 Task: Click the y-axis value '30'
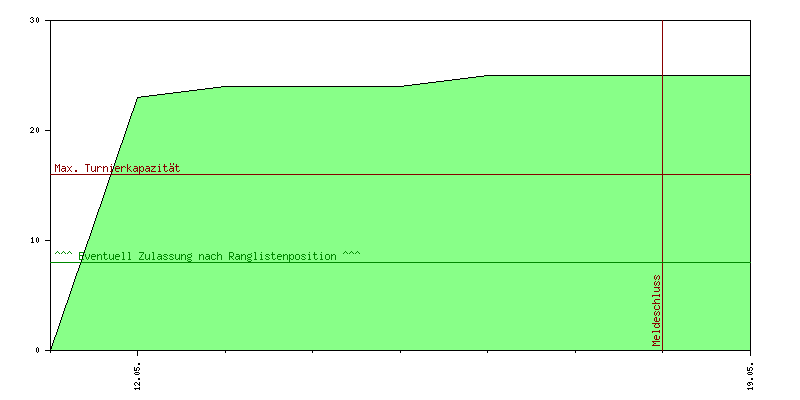coord(34,20)
